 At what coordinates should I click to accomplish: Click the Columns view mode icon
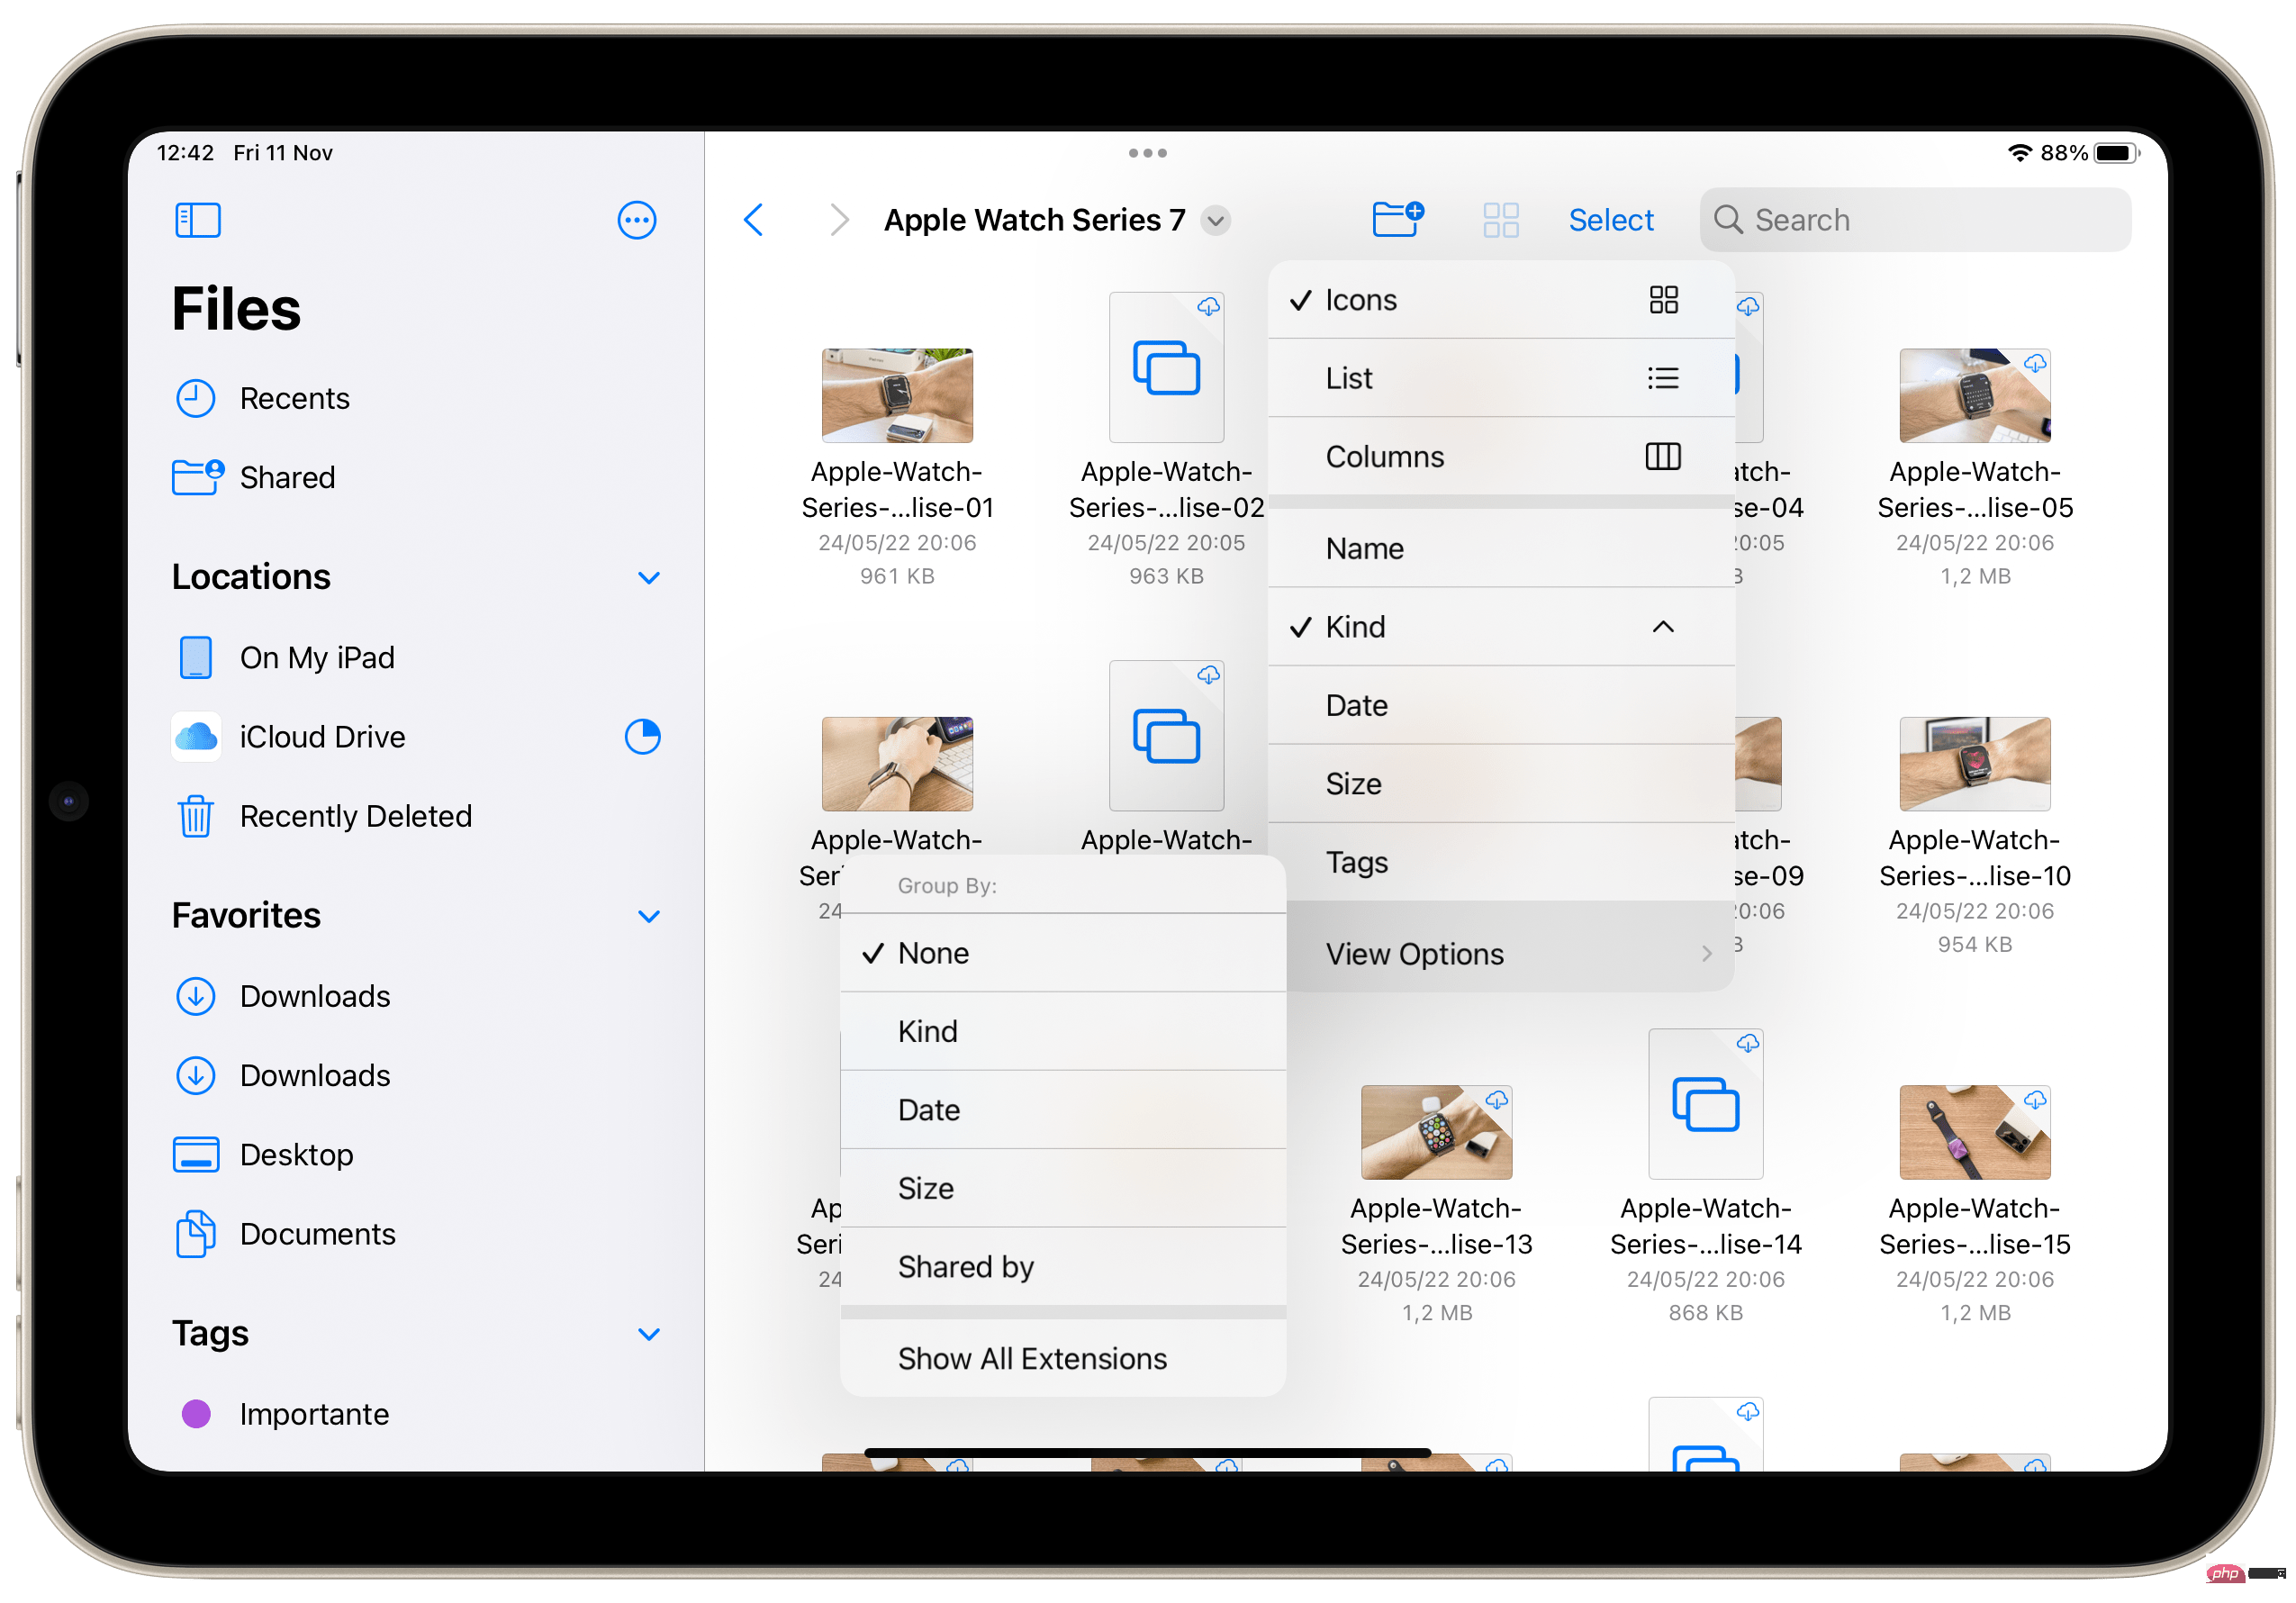(x=1661, y=456)
